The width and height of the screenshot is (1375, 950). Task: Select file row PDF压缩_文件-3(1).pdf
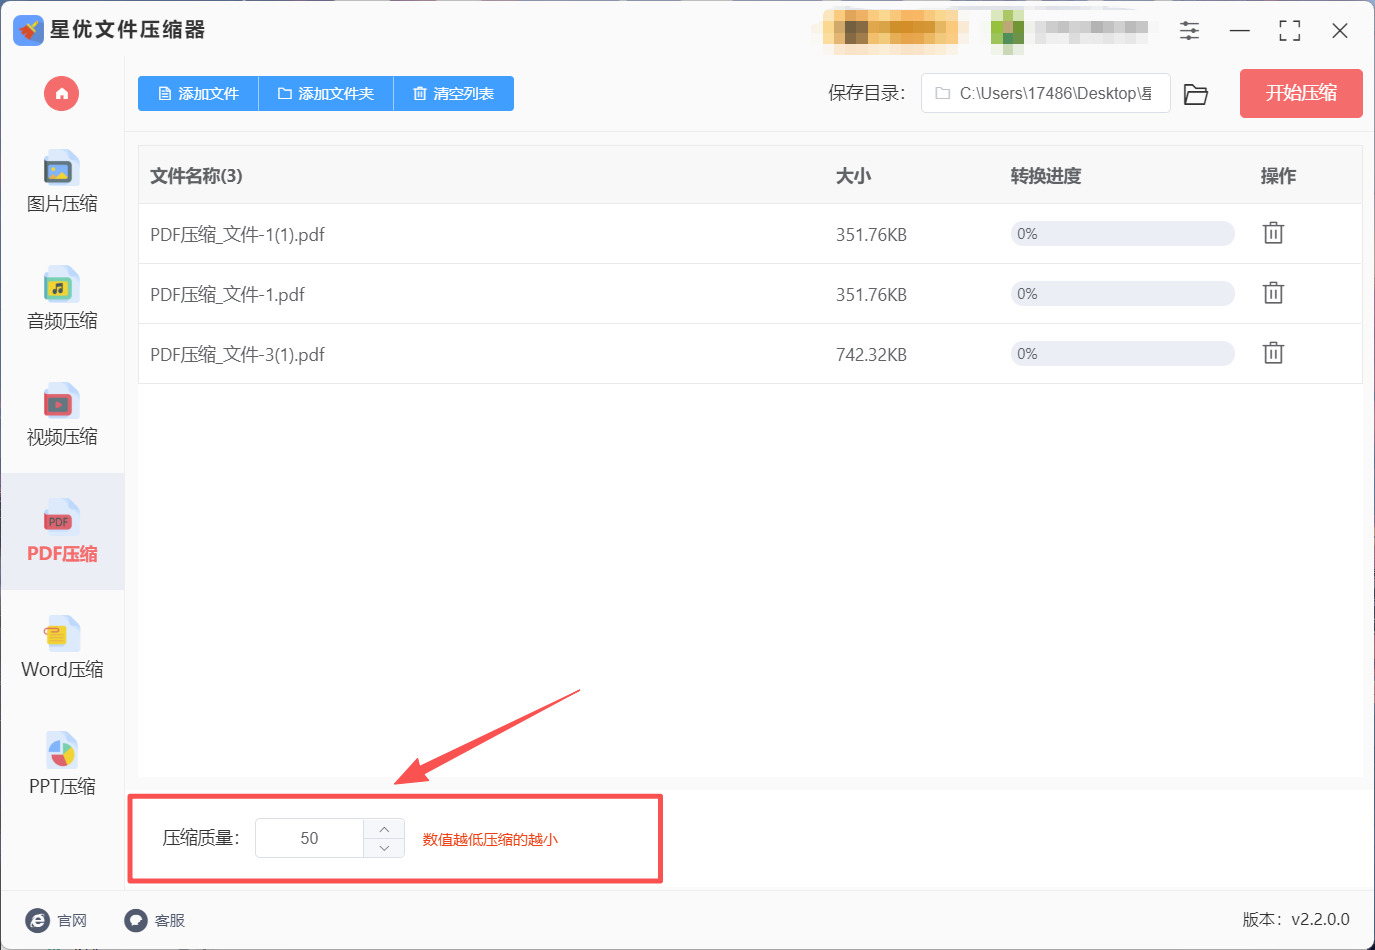[x=750, y=354]
